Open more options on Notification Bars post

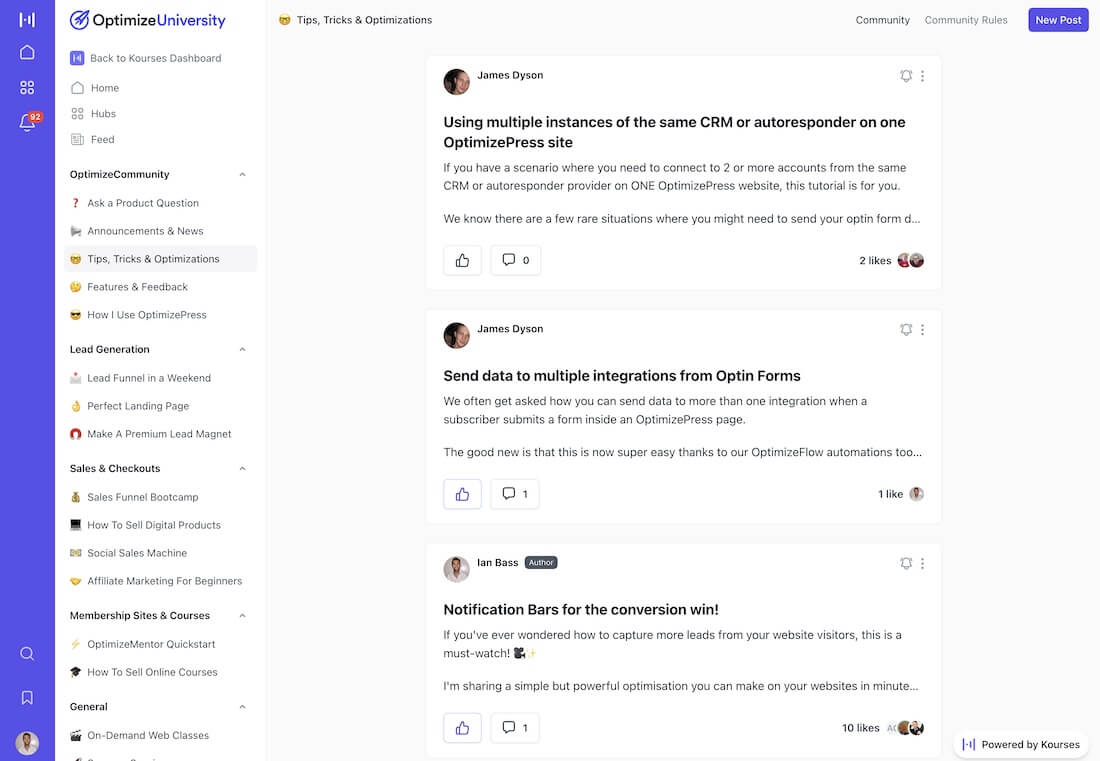[923, 563]
